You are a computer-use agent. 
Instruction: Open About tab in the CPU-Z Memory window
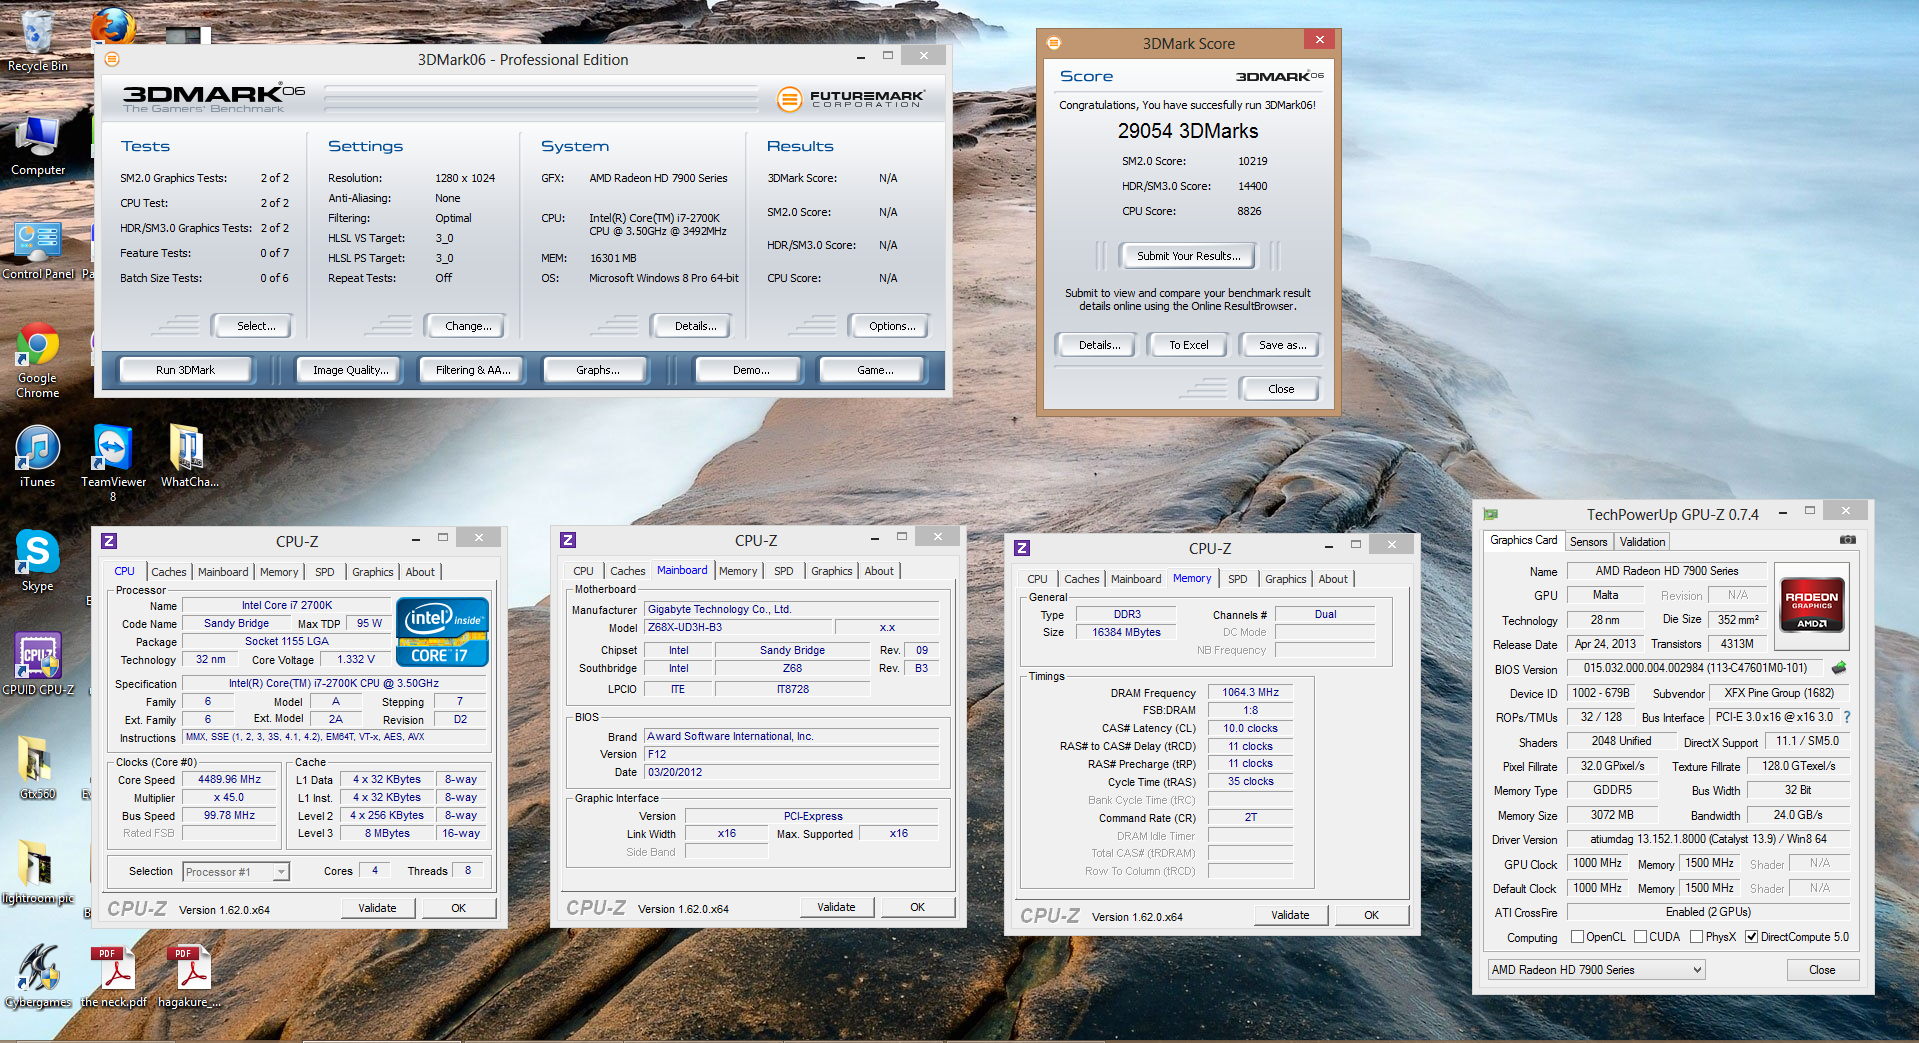(1332, 579)
